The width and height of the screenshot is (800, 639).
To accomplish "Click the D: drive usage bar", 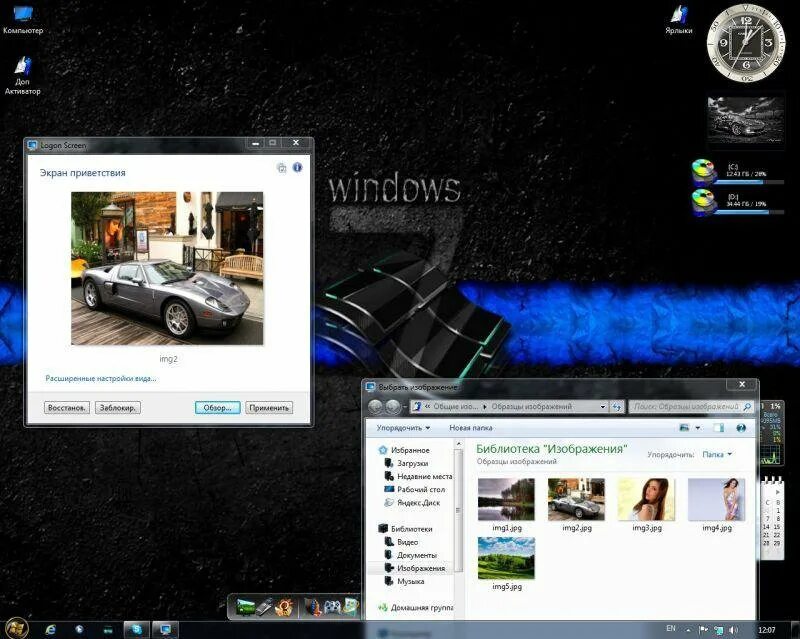I will 748,211.
